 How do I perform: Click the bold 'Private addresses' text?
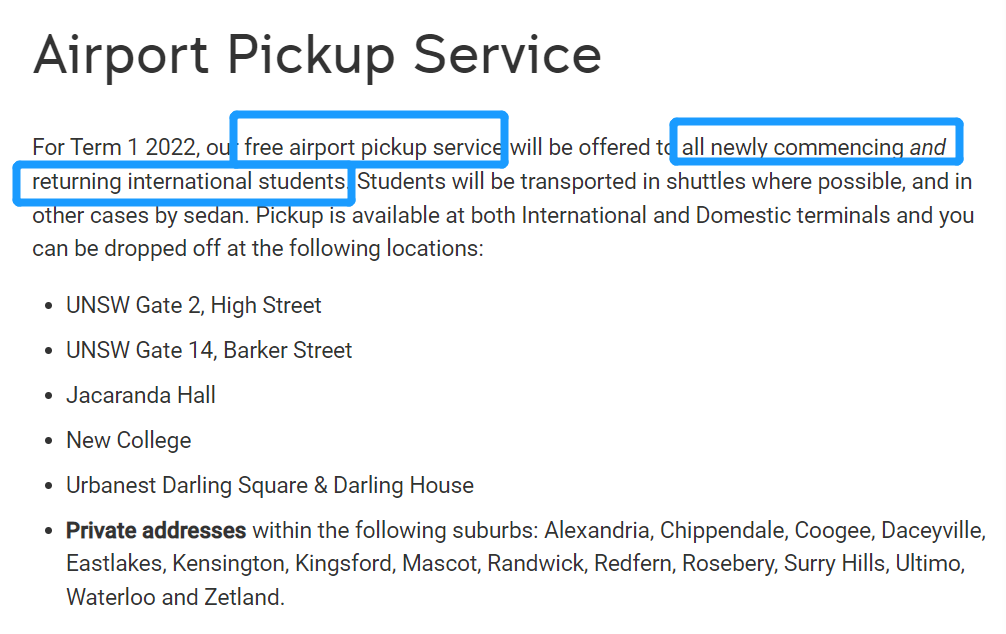(156, 530)
